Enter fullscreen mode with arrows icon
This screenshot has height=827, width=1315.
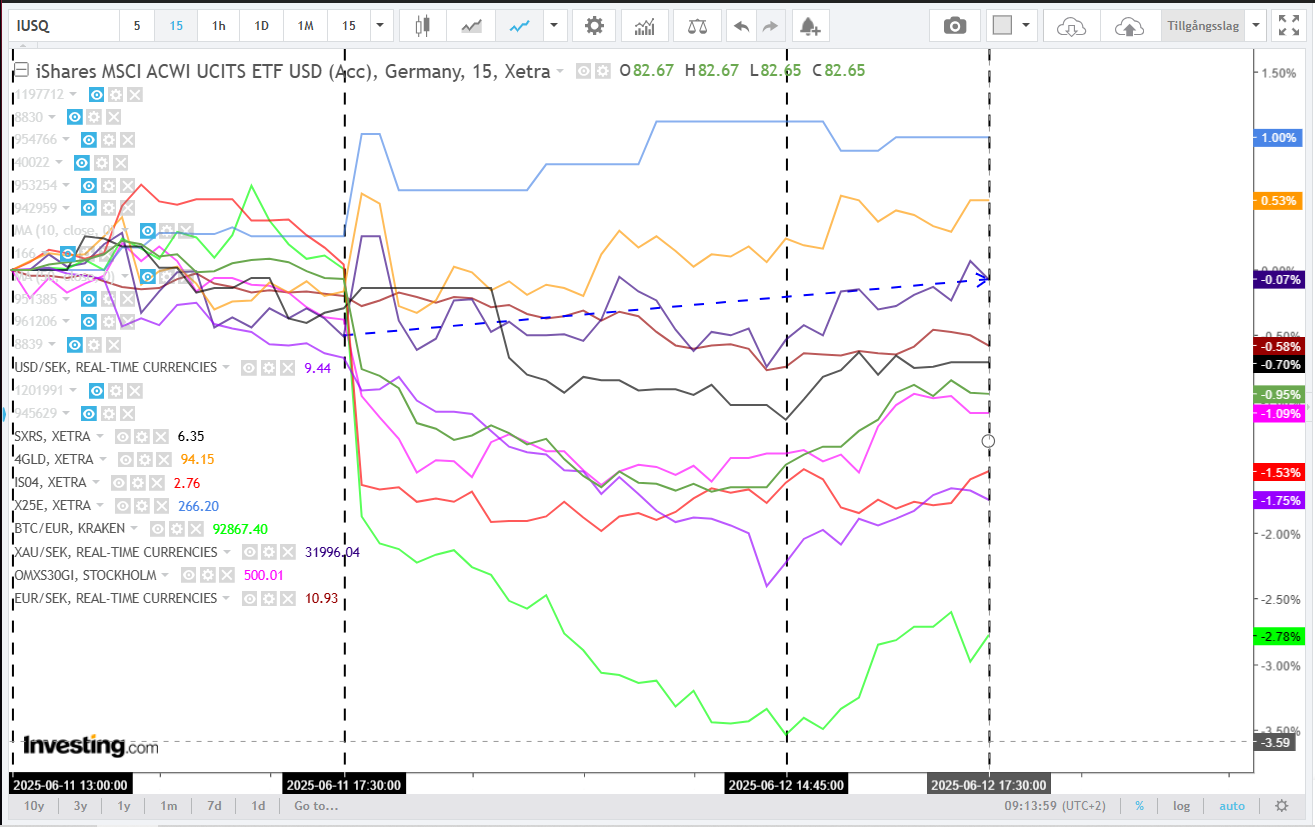1288,26
